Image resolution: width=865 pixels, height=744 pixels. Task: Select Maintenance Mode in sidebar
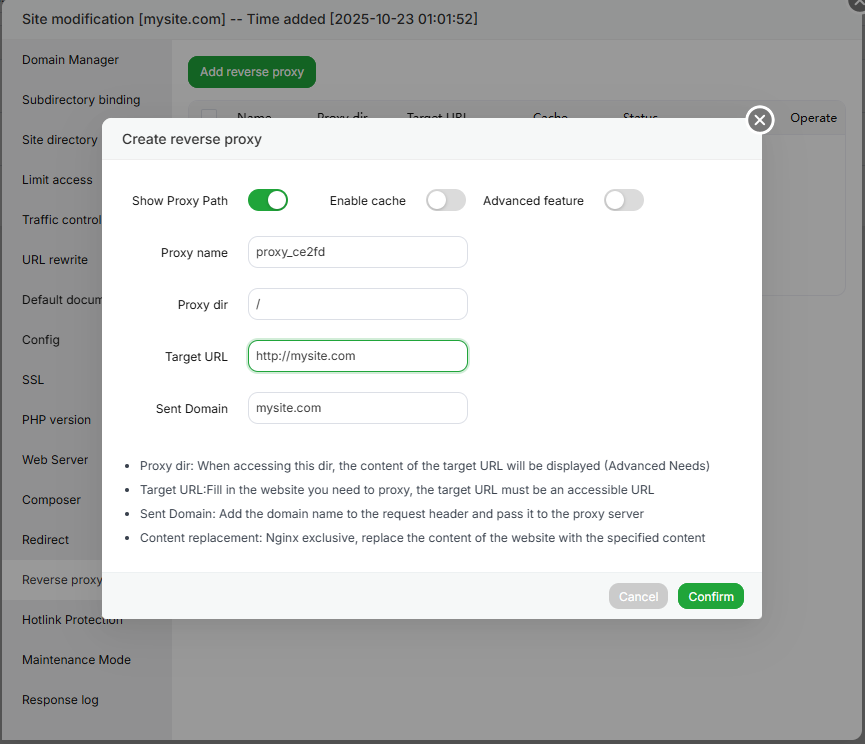click(x=76, y=660)
